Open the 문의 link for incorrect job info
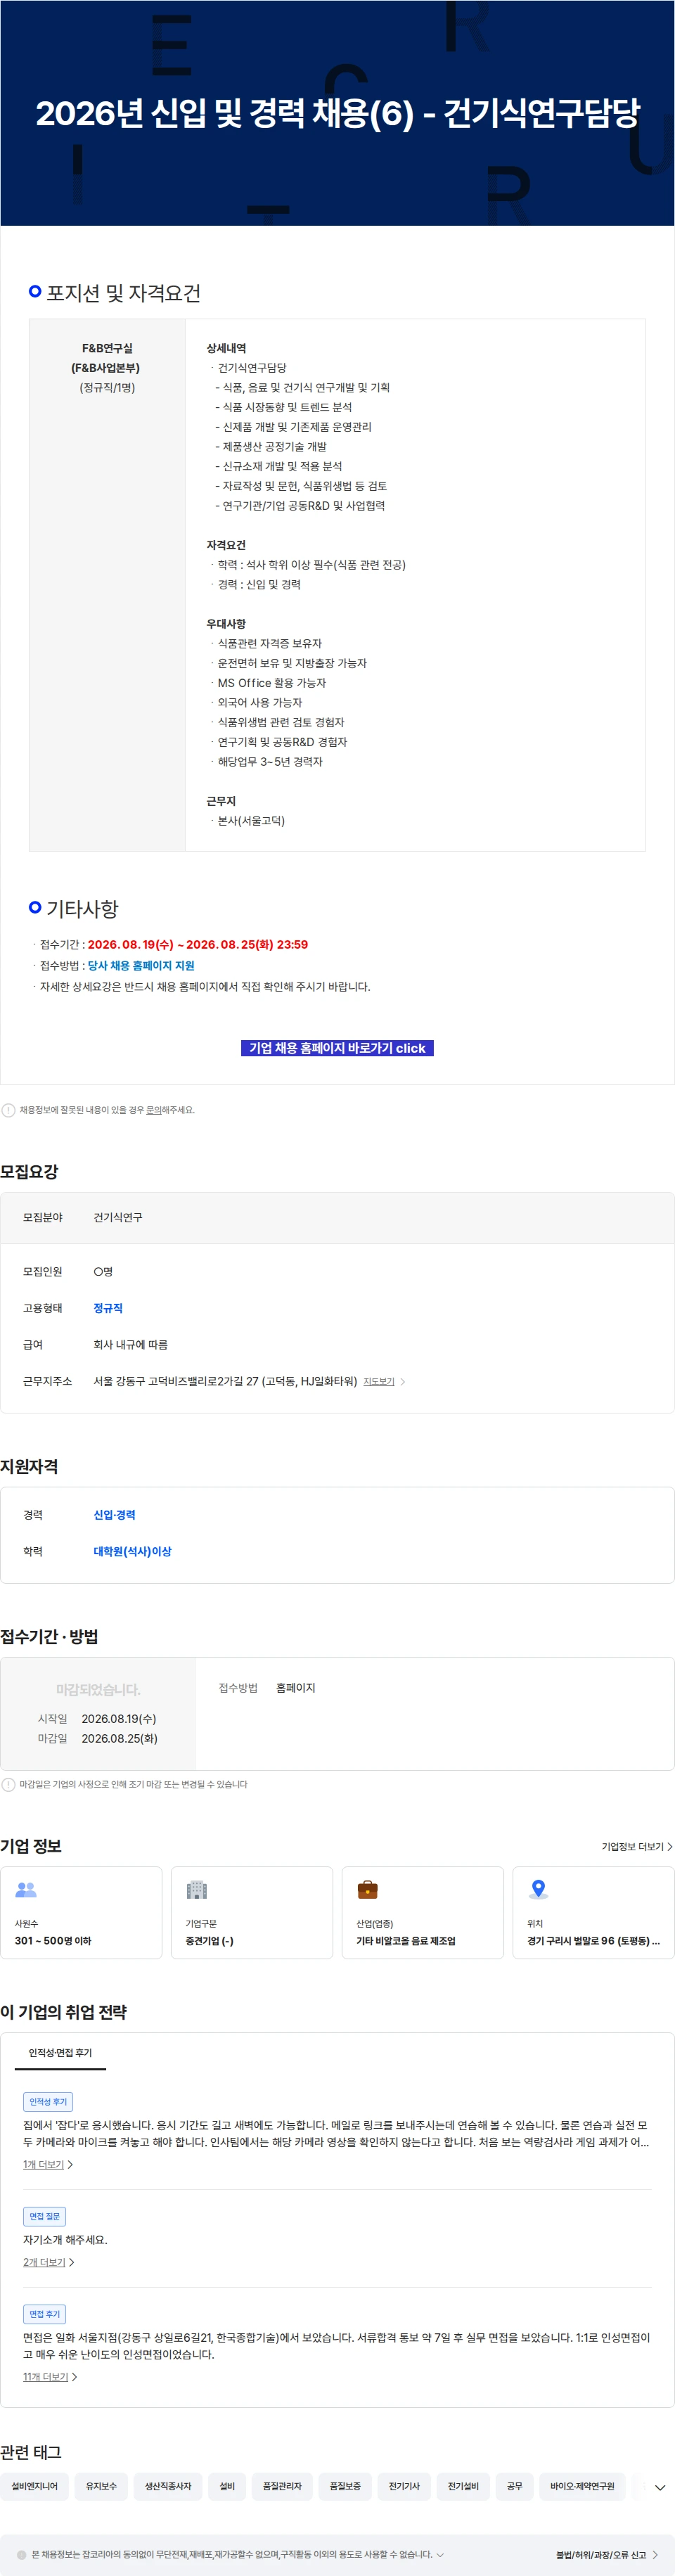Image resolution: width=675 pixels, height=2576 pixels. pyautogui.click(x=154, y=1110)
